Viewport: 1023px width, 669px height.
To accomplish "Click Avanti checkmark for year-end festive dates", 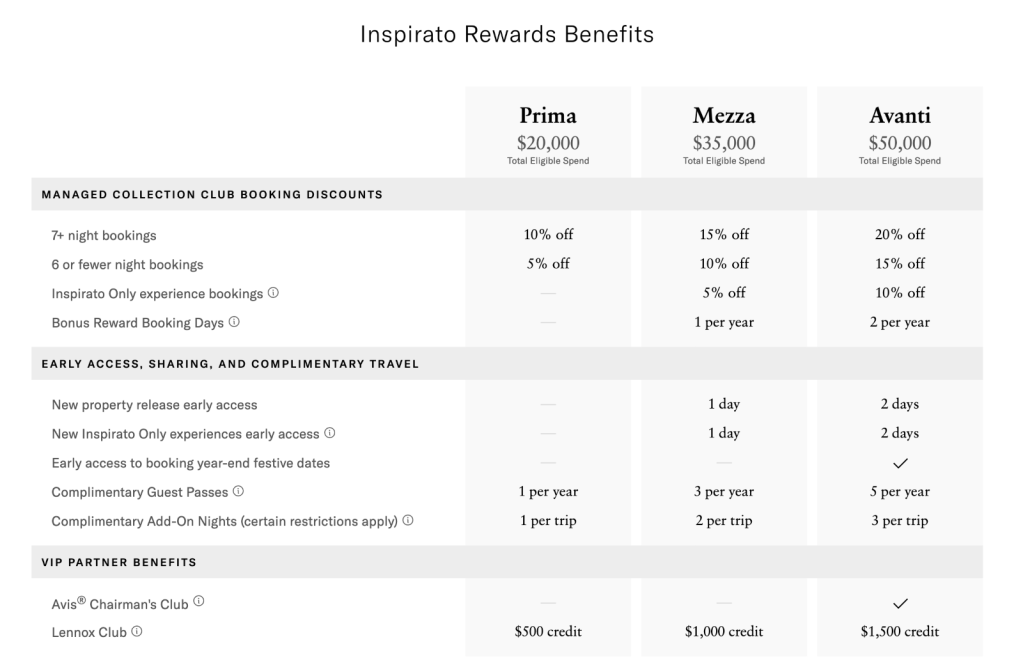I will point(900,463).
